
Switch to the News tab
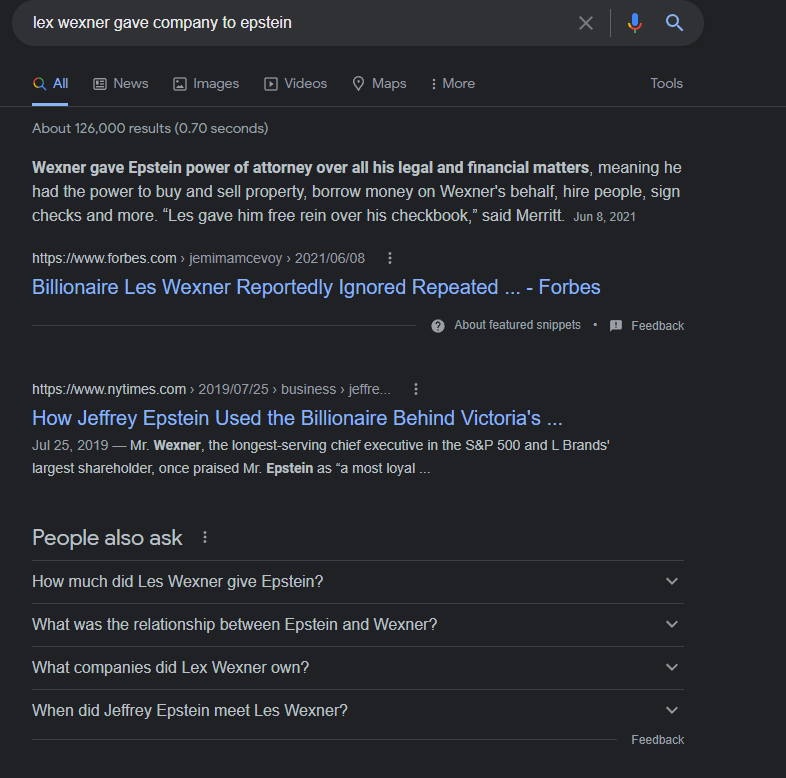(x=121, y=84)
